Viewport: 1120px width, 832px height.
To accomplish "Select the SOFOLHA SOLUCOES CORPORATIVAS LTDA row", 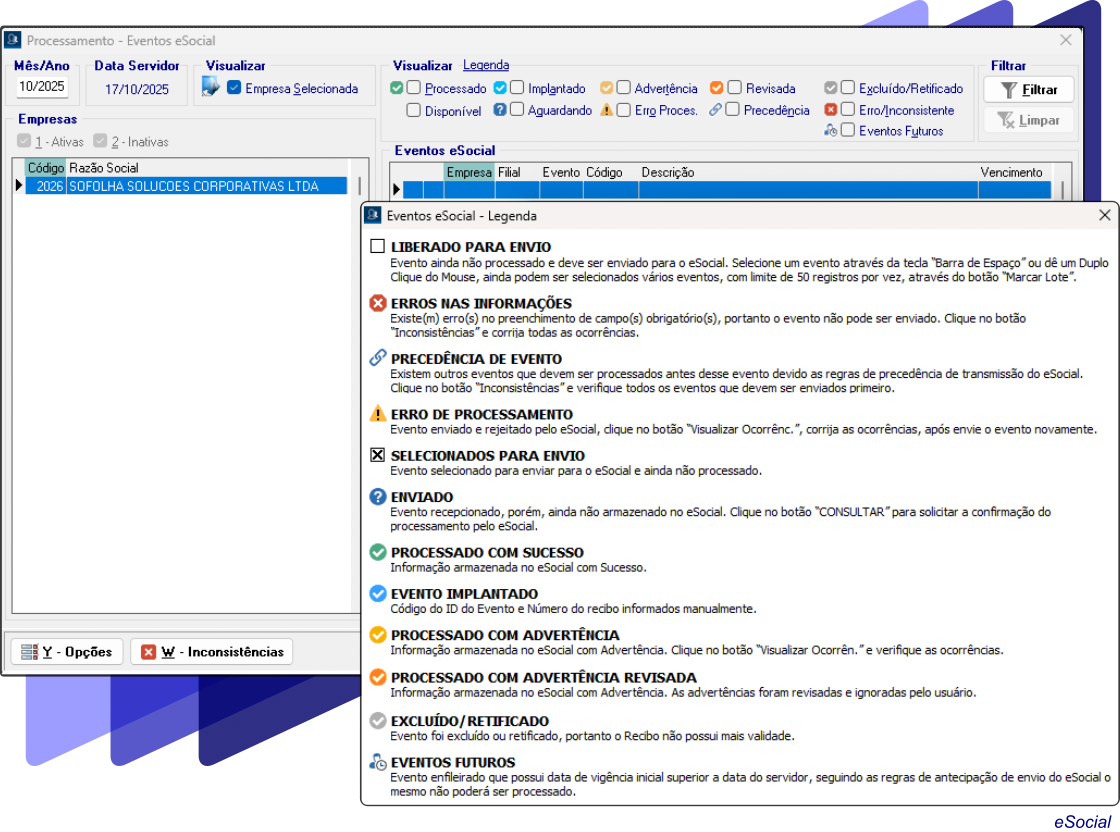I will (192, 186).
